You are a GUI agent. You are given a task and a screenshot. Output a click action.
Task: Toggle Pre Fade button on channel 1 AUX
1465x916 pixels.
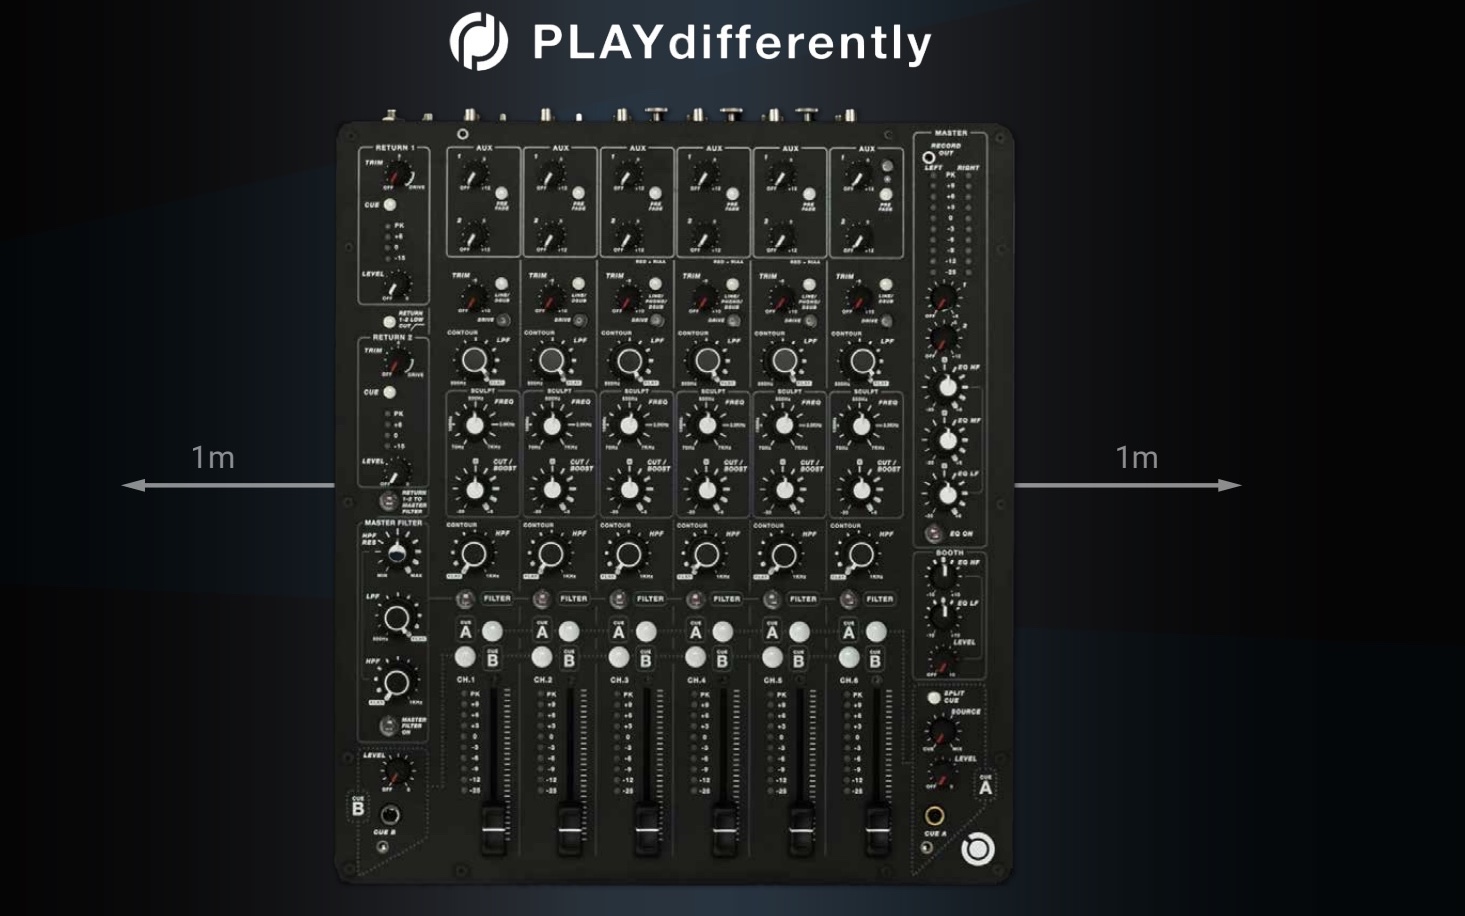[x=501, y=194]
